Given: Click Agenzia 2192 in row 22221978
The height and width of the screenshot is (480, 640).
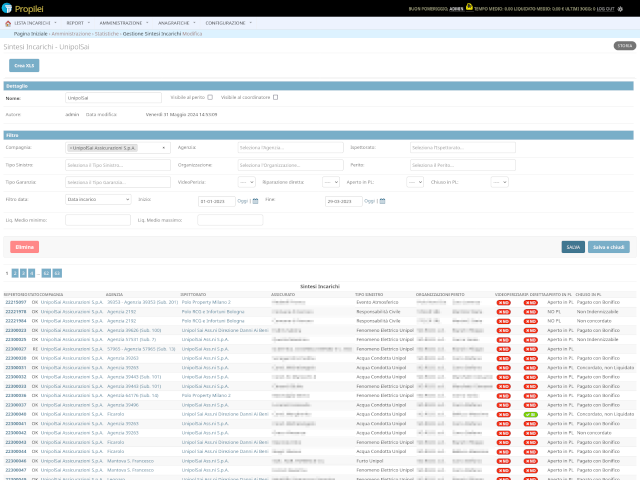Looking at the screenshot, I should (122, 312).
